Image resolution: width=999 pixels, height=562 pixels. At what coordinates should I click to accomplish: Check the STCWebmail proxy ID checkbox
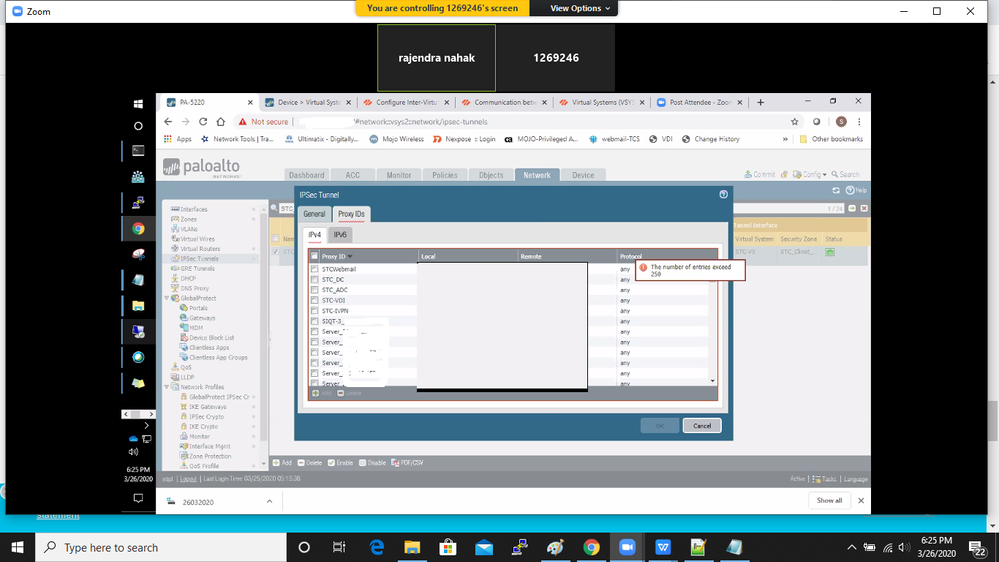(315, 270)
